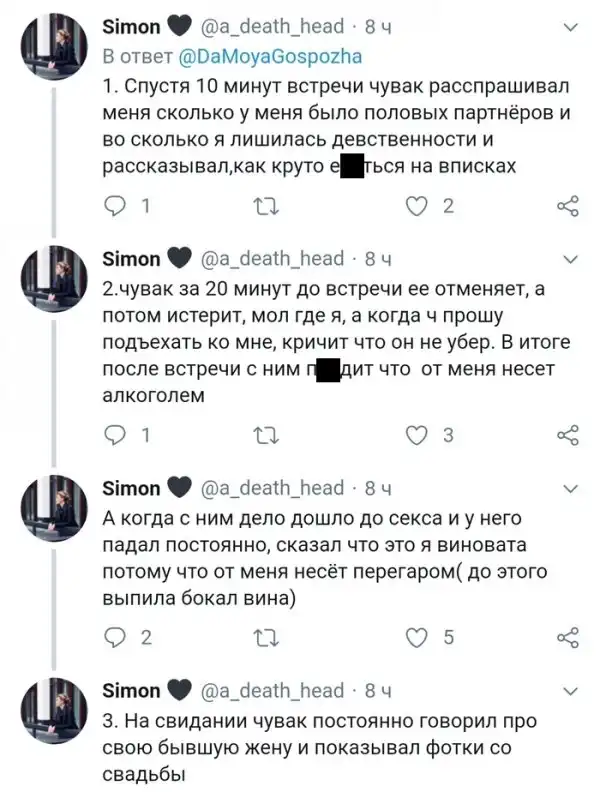Like the first tweet with 2 likes
Screen dimensions: 600x792
click(417, 207)
